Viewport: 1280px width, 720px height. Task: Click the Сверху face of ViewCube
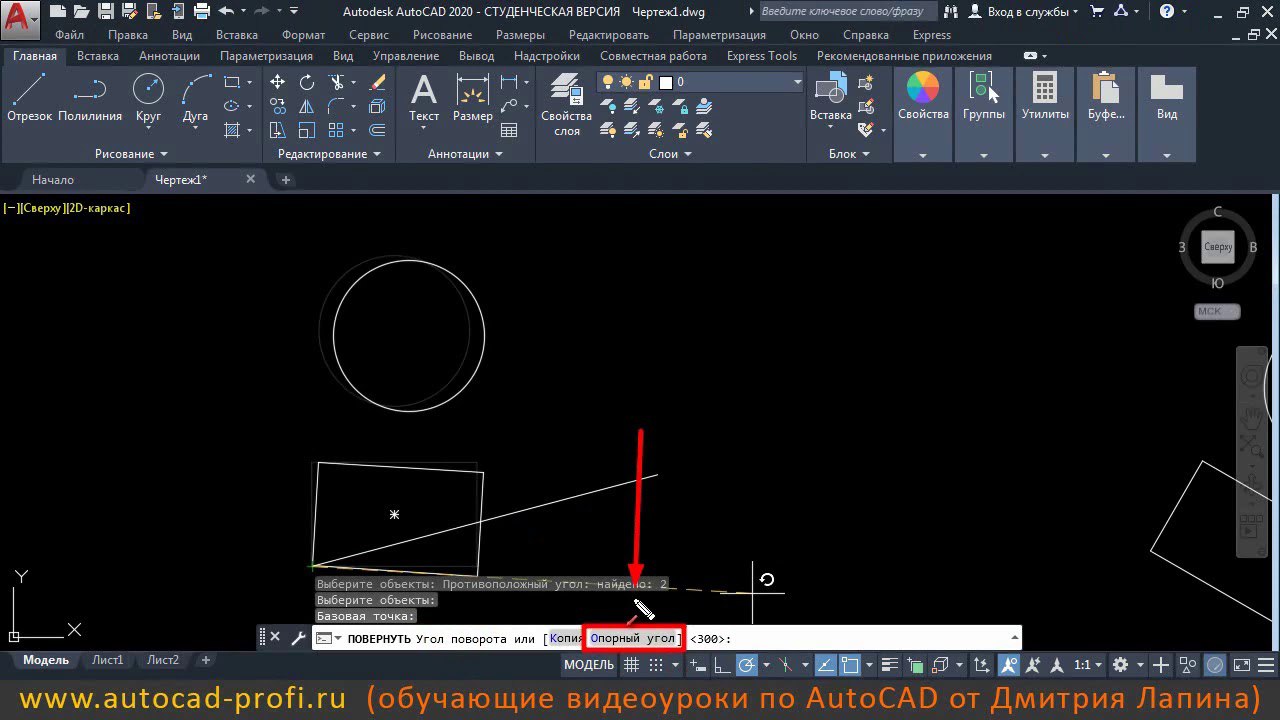(1218, 247)
